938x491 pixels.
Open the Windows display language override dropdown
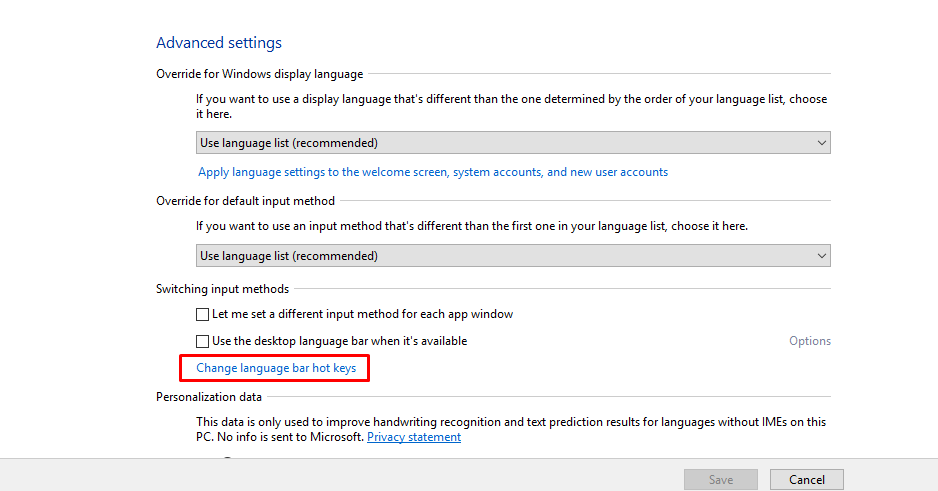tap(513, 143)
